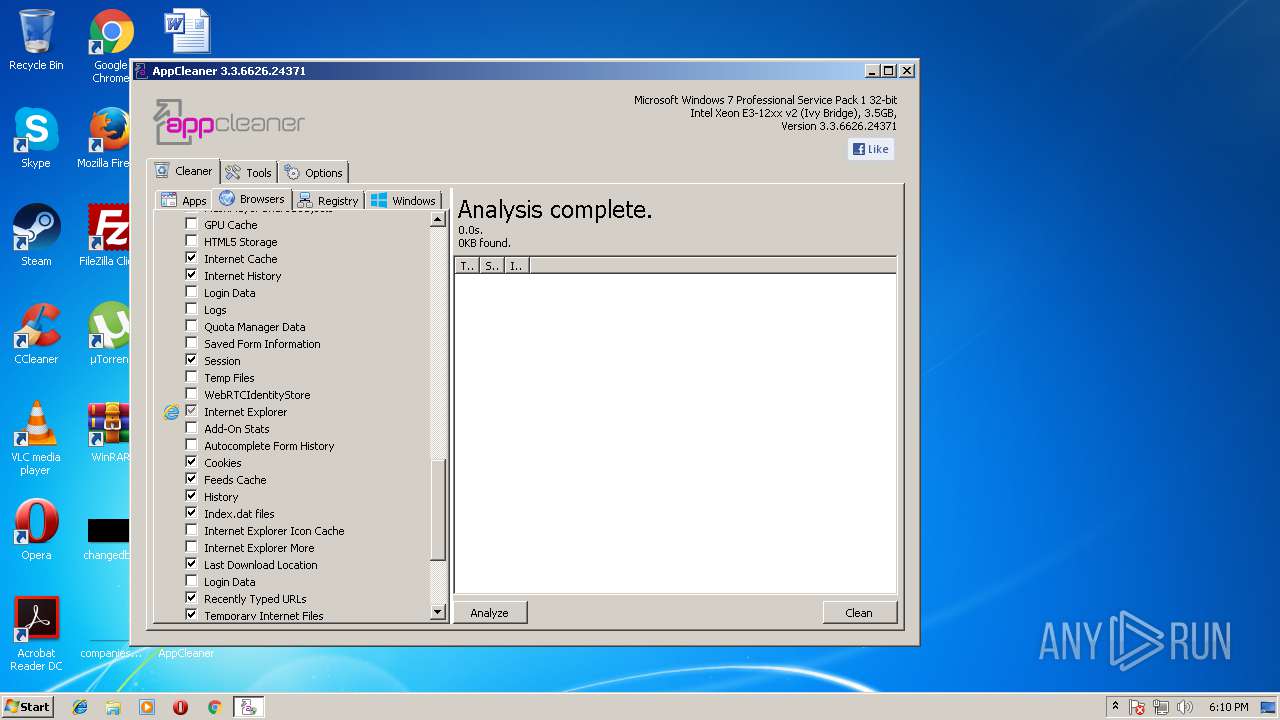Open the Tools tab
Image resolution: width=1280 pixels, height=720 pixels.
click(x=248, y=173)
